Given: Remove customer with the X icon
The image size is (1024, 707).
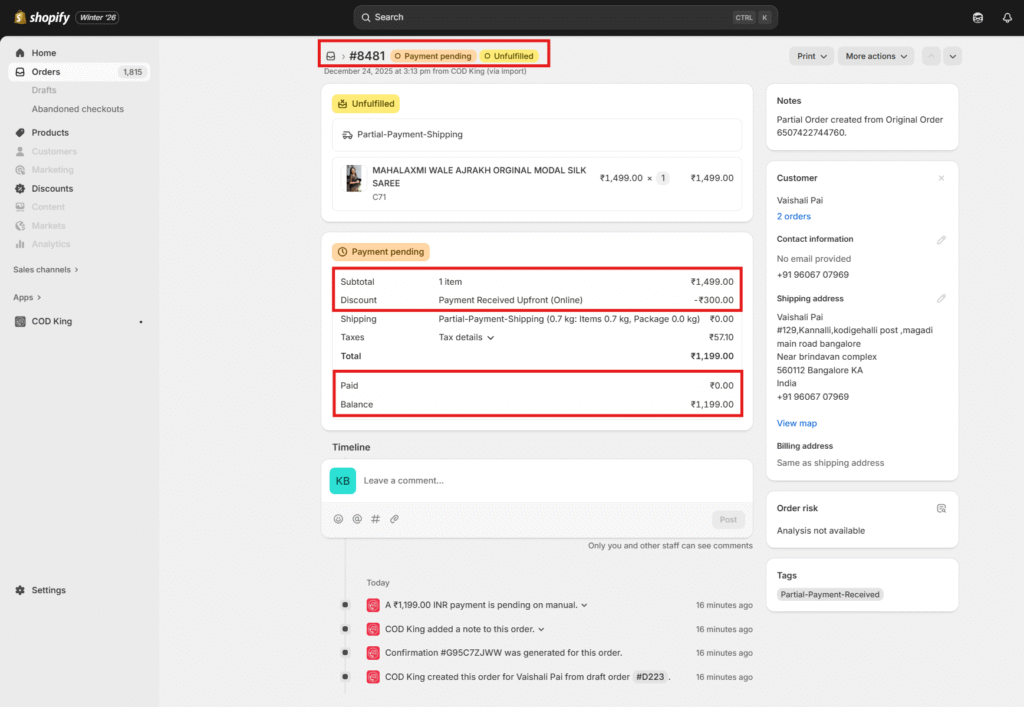Looking at the screenshot, I should [941, 178].
